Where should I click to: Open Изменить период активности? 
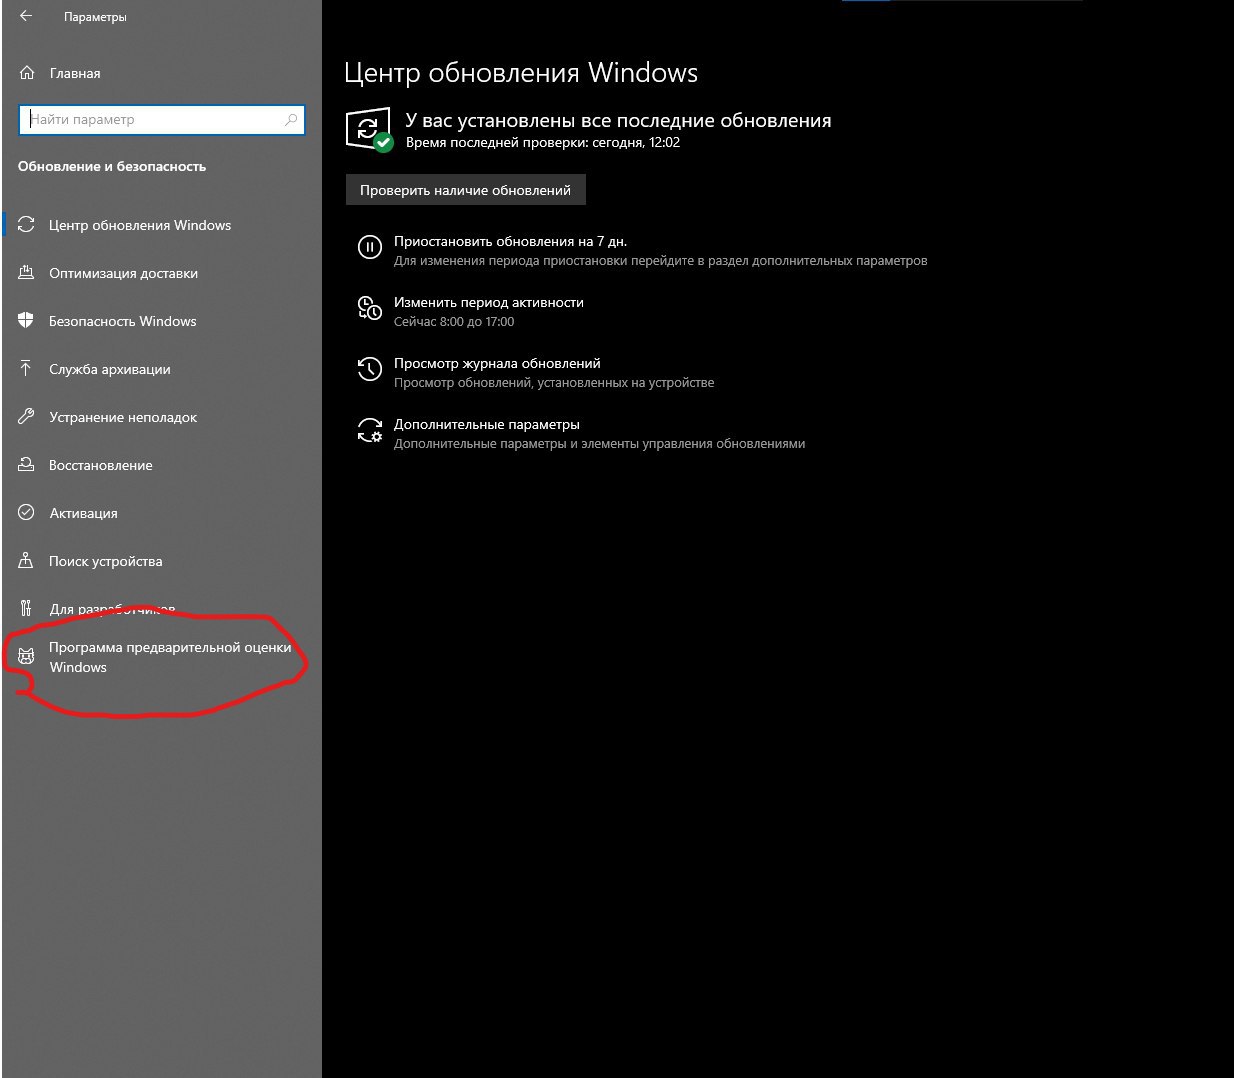click(488, 302)
